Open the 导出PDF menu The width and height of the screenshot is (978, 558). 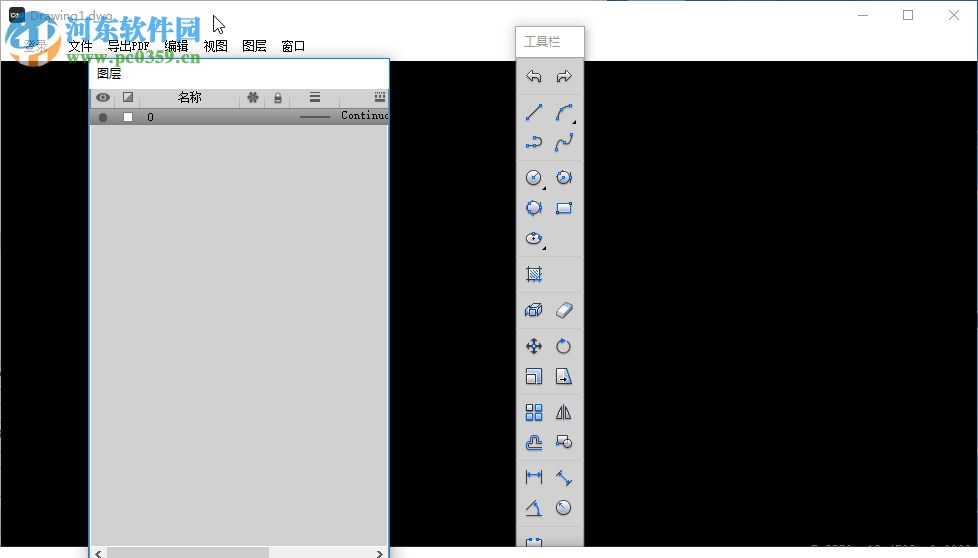(128, 46)
